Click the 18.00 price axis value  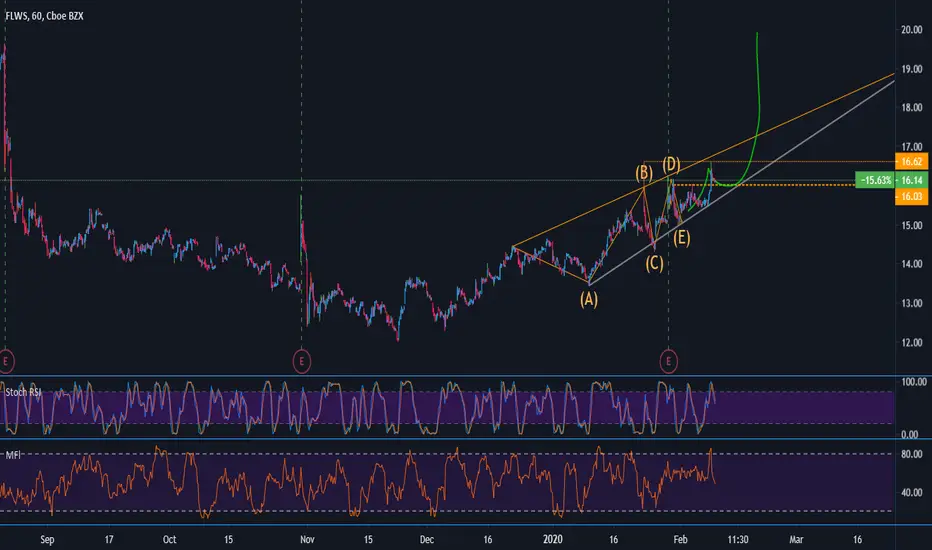point(911,108)
